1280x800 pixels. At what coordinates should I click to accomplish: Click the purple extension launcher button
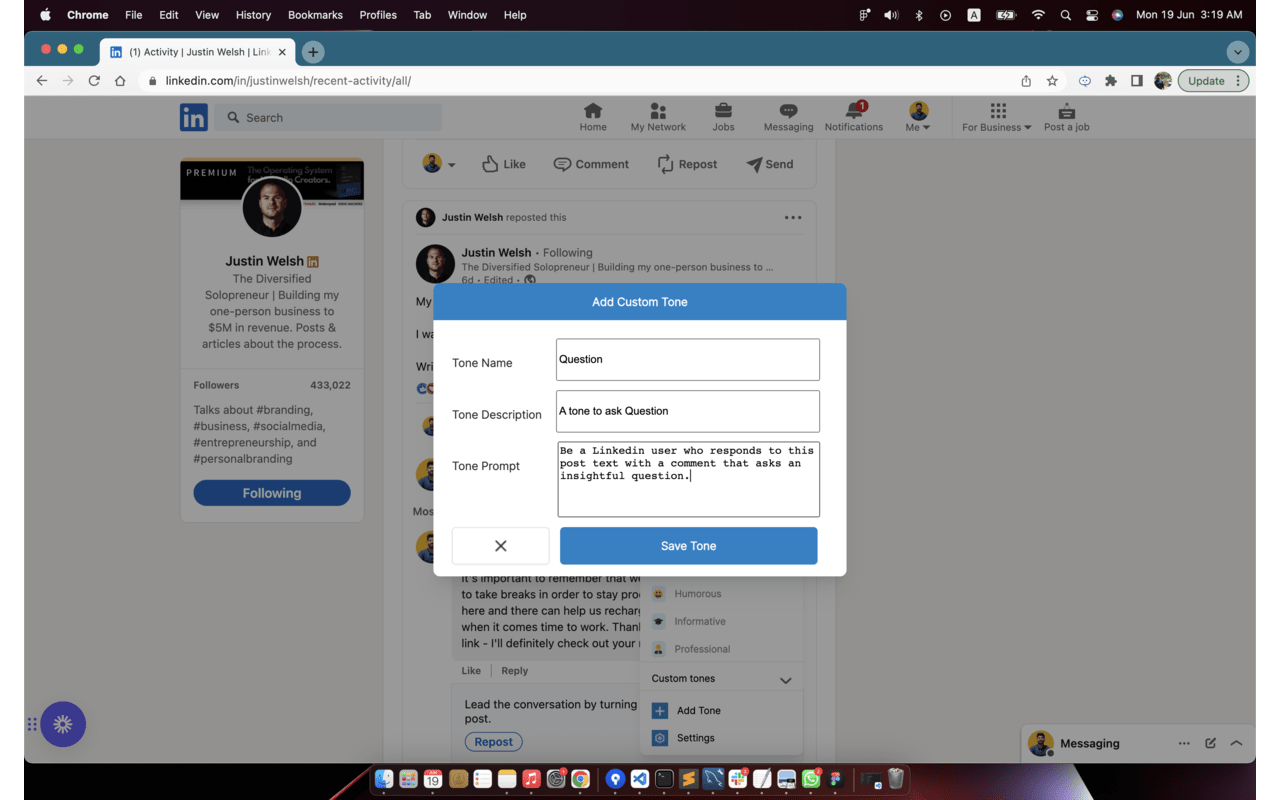point(64,724)
